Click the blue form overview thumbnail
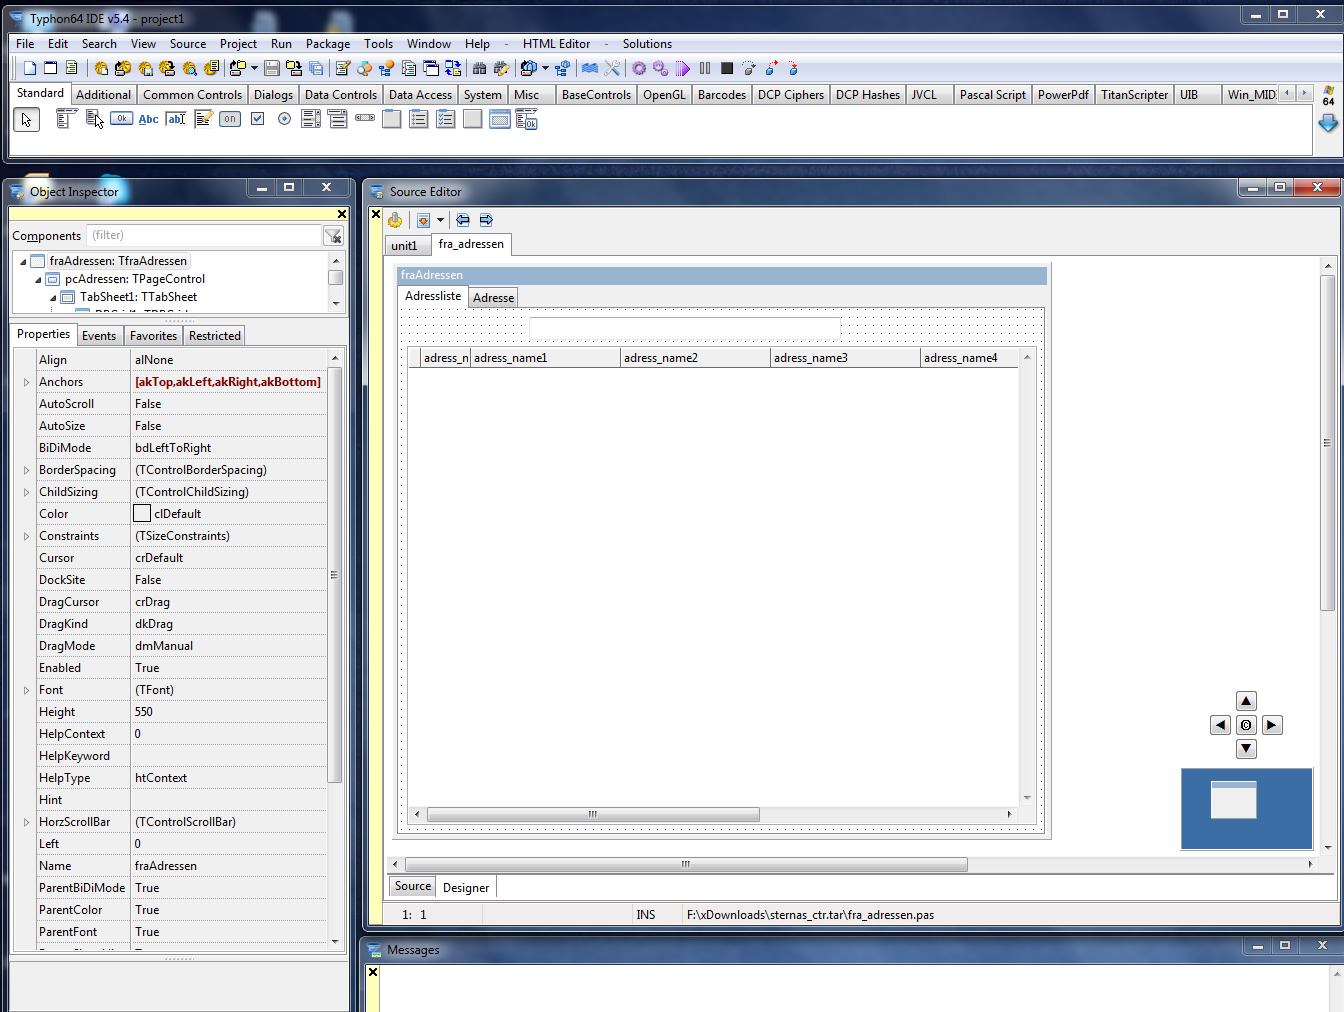Screen dimensions: 1344x1012 coord(1246,809)
